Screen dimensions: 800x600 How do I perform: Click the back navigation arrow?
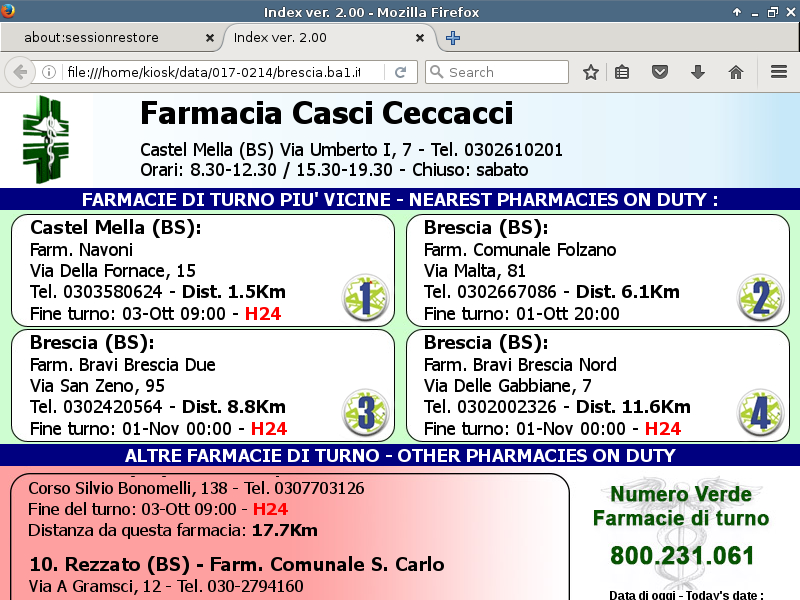20,72
